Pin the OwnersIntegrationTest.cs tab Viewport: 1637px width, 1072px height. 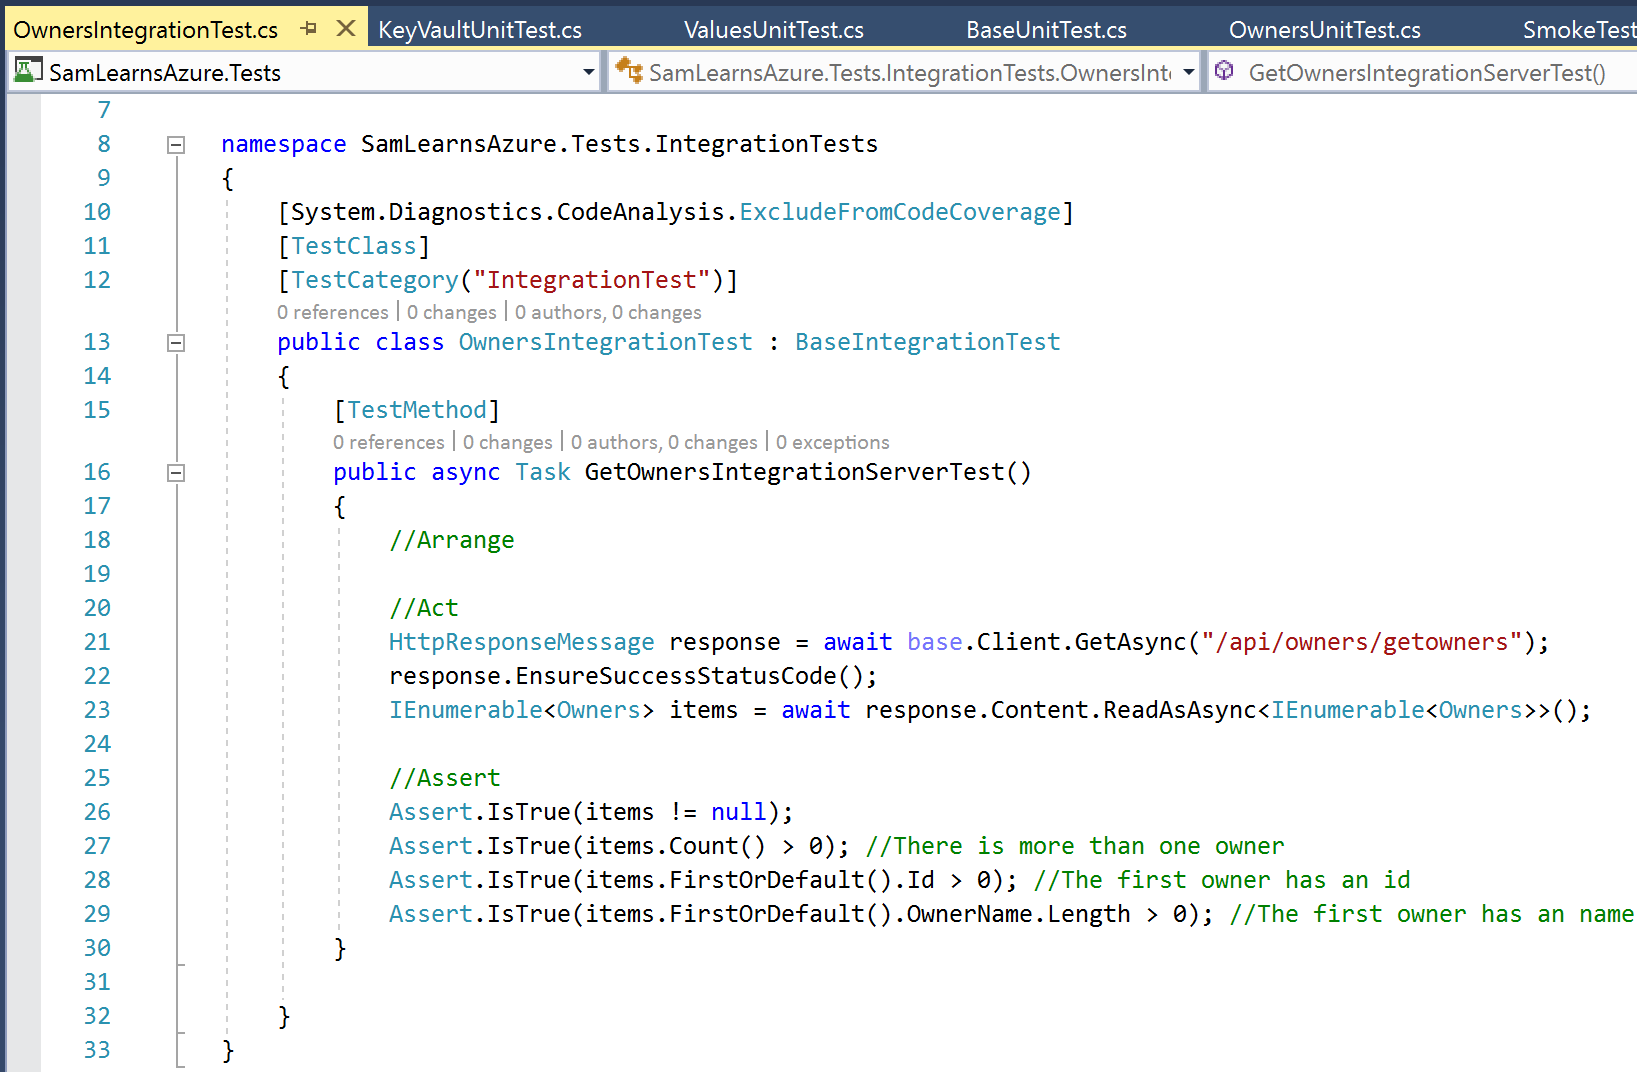309,29
